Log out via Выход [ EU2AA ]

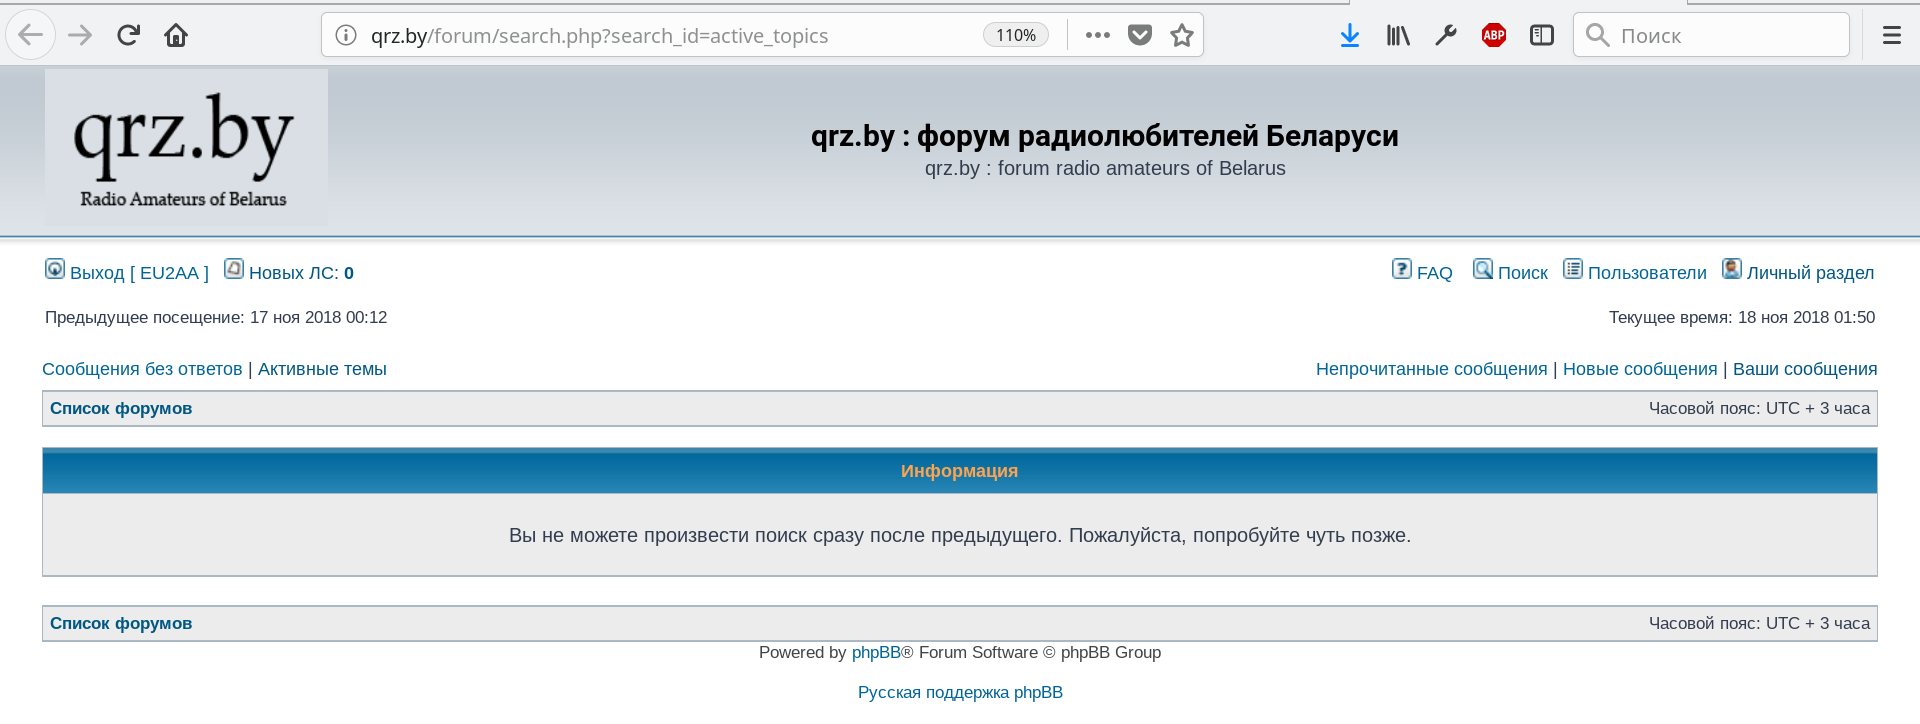(139, 273)
